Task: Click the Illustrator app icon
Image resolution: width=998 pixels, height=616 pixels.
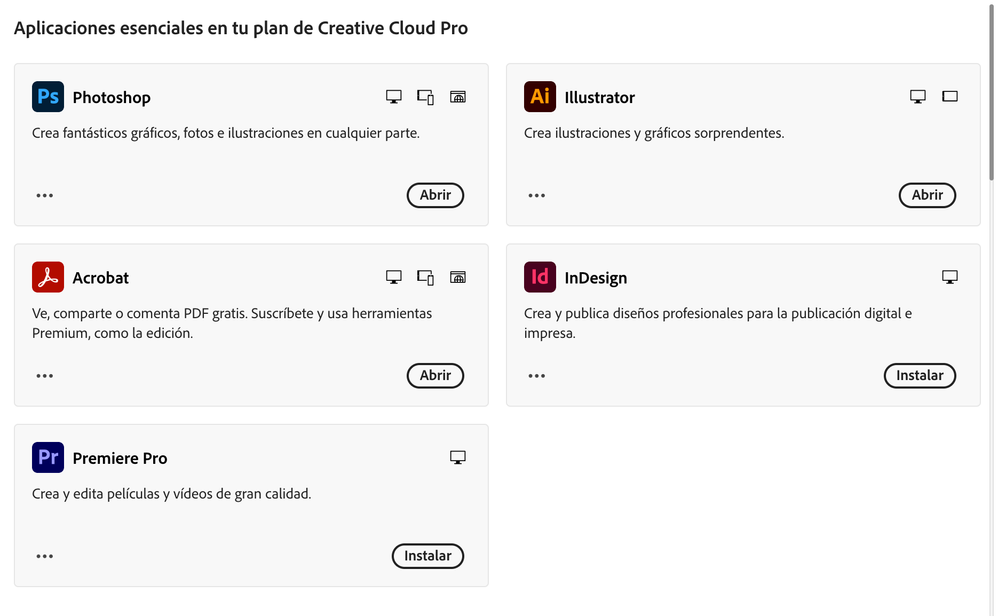Action: point(540,97)
